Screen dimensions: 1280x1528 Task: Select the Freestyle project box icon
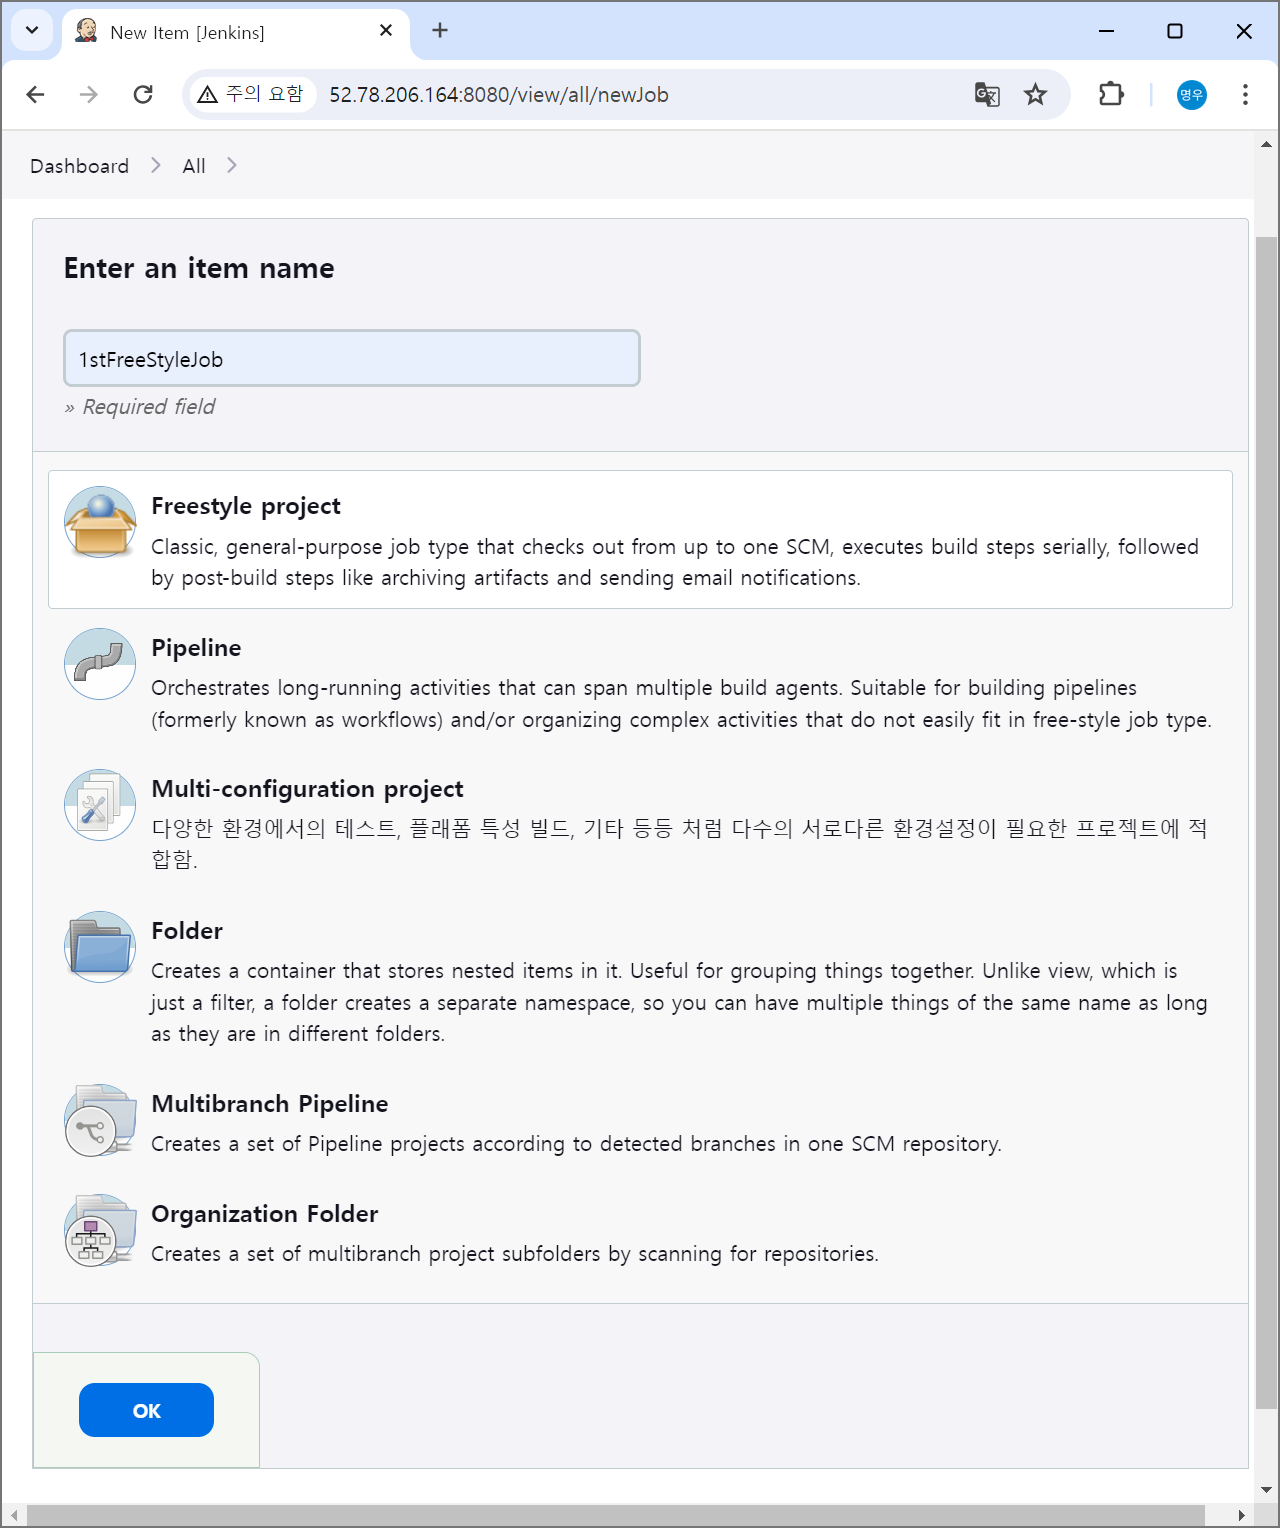[x=100, y=522]
